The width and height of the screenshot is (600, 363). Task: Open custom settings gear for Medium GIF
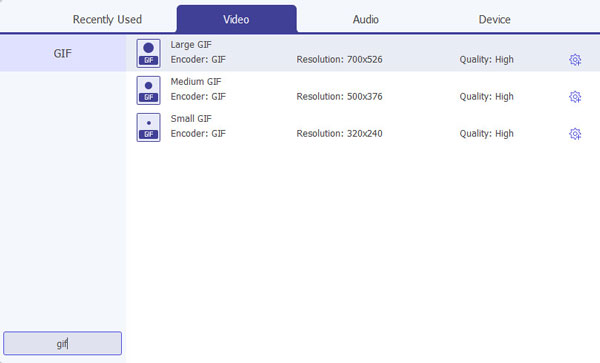pyautogui.click(x=575, y=97)
